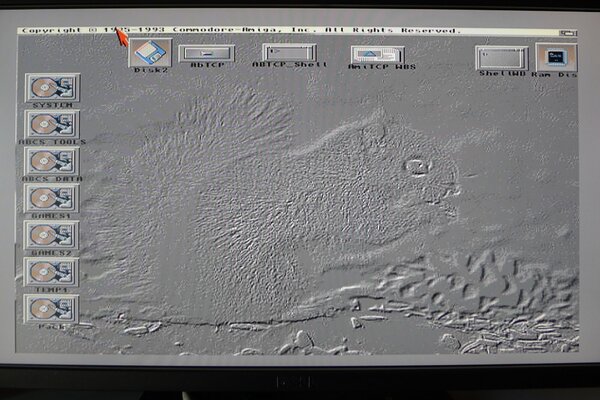
Task: Launch the AbTCP icon
Action: [207, 53]
